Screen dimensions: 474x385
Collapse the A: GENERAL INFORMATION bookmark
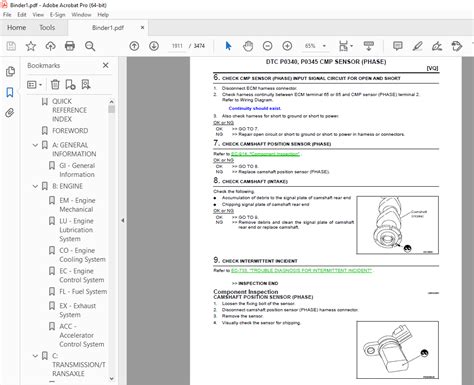(35, 145)
